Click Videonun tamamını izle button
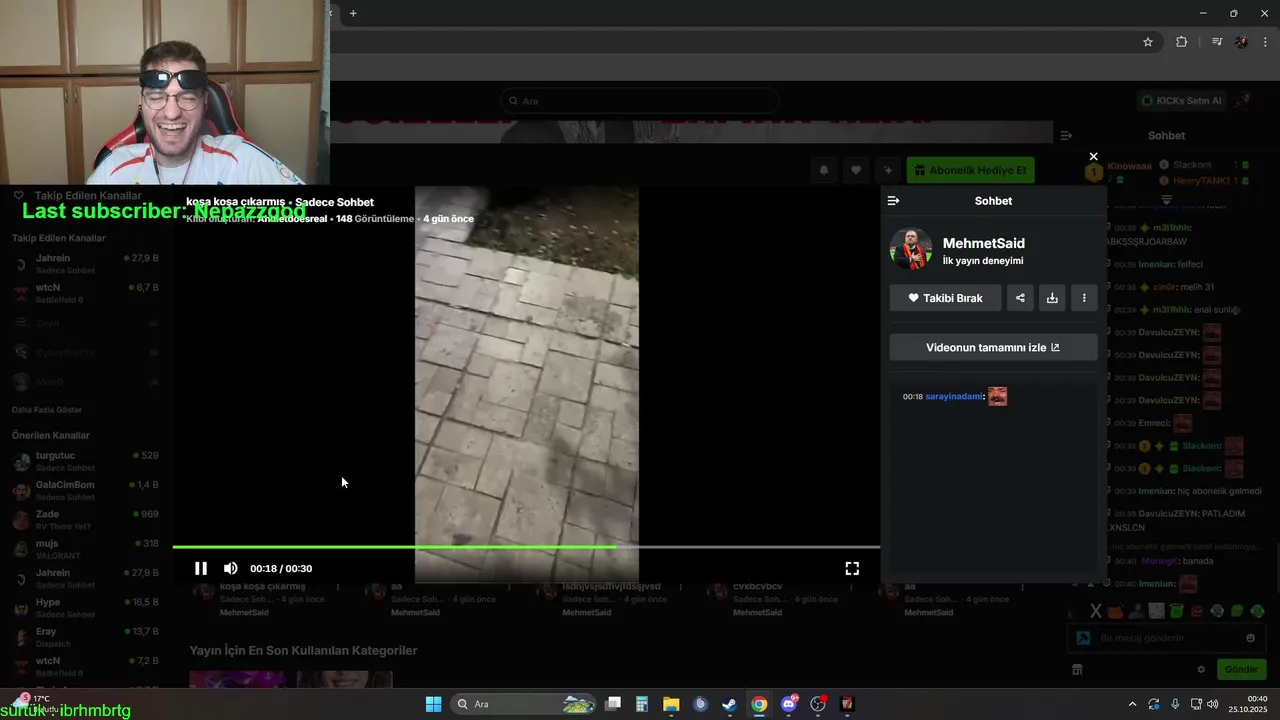Image resolution: width=1280 pixels, height=720 pixels. (993, 348)
